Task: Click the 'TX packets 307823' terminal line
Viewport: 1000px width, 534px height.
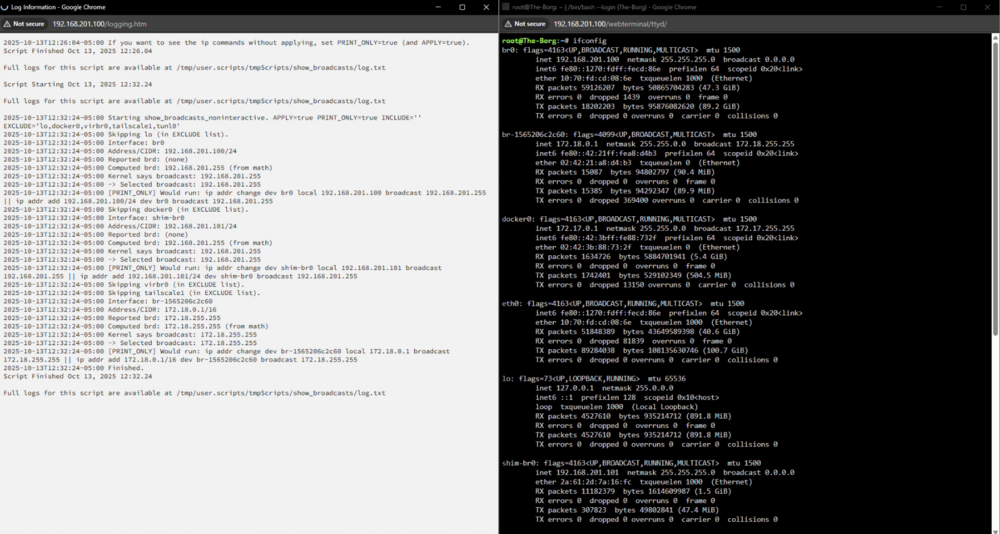Action: coord(627,510)
